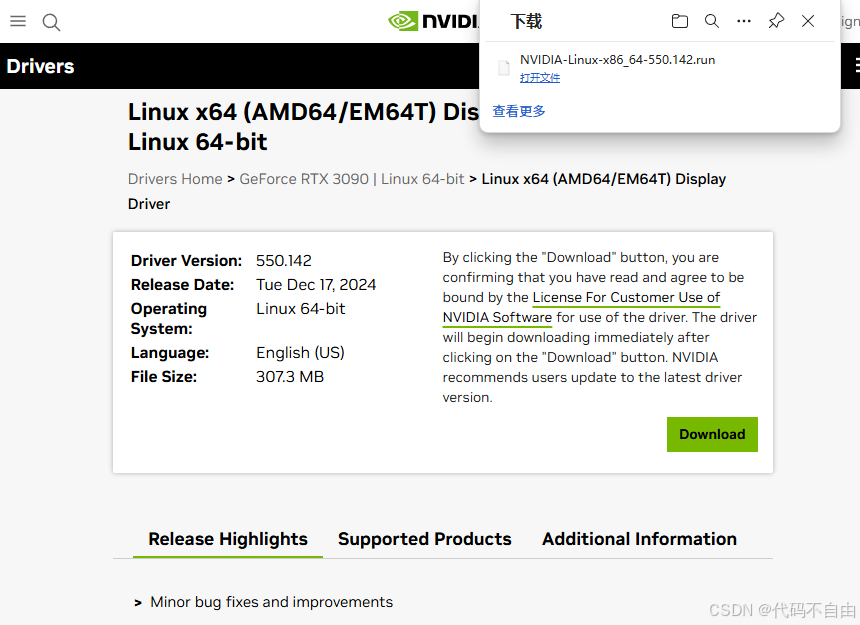
Task: Open more options ellipsis in download panel
Action: click(744, 21)
